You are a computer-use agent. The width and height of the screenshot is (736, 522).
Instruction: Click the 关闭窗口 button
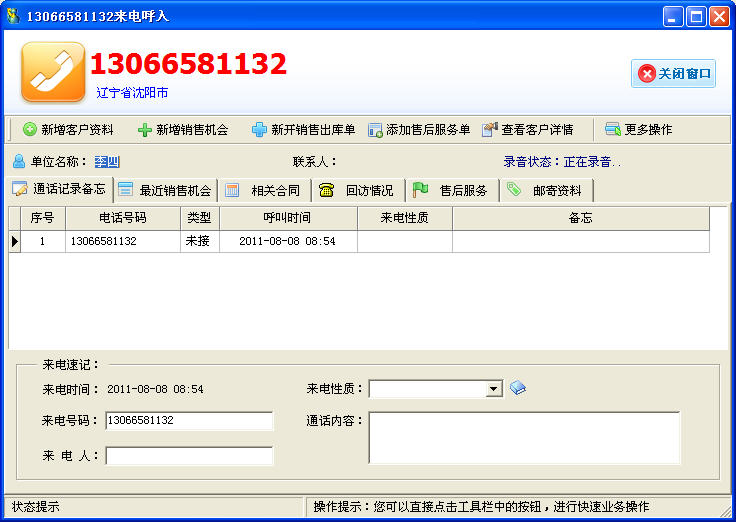674,73
